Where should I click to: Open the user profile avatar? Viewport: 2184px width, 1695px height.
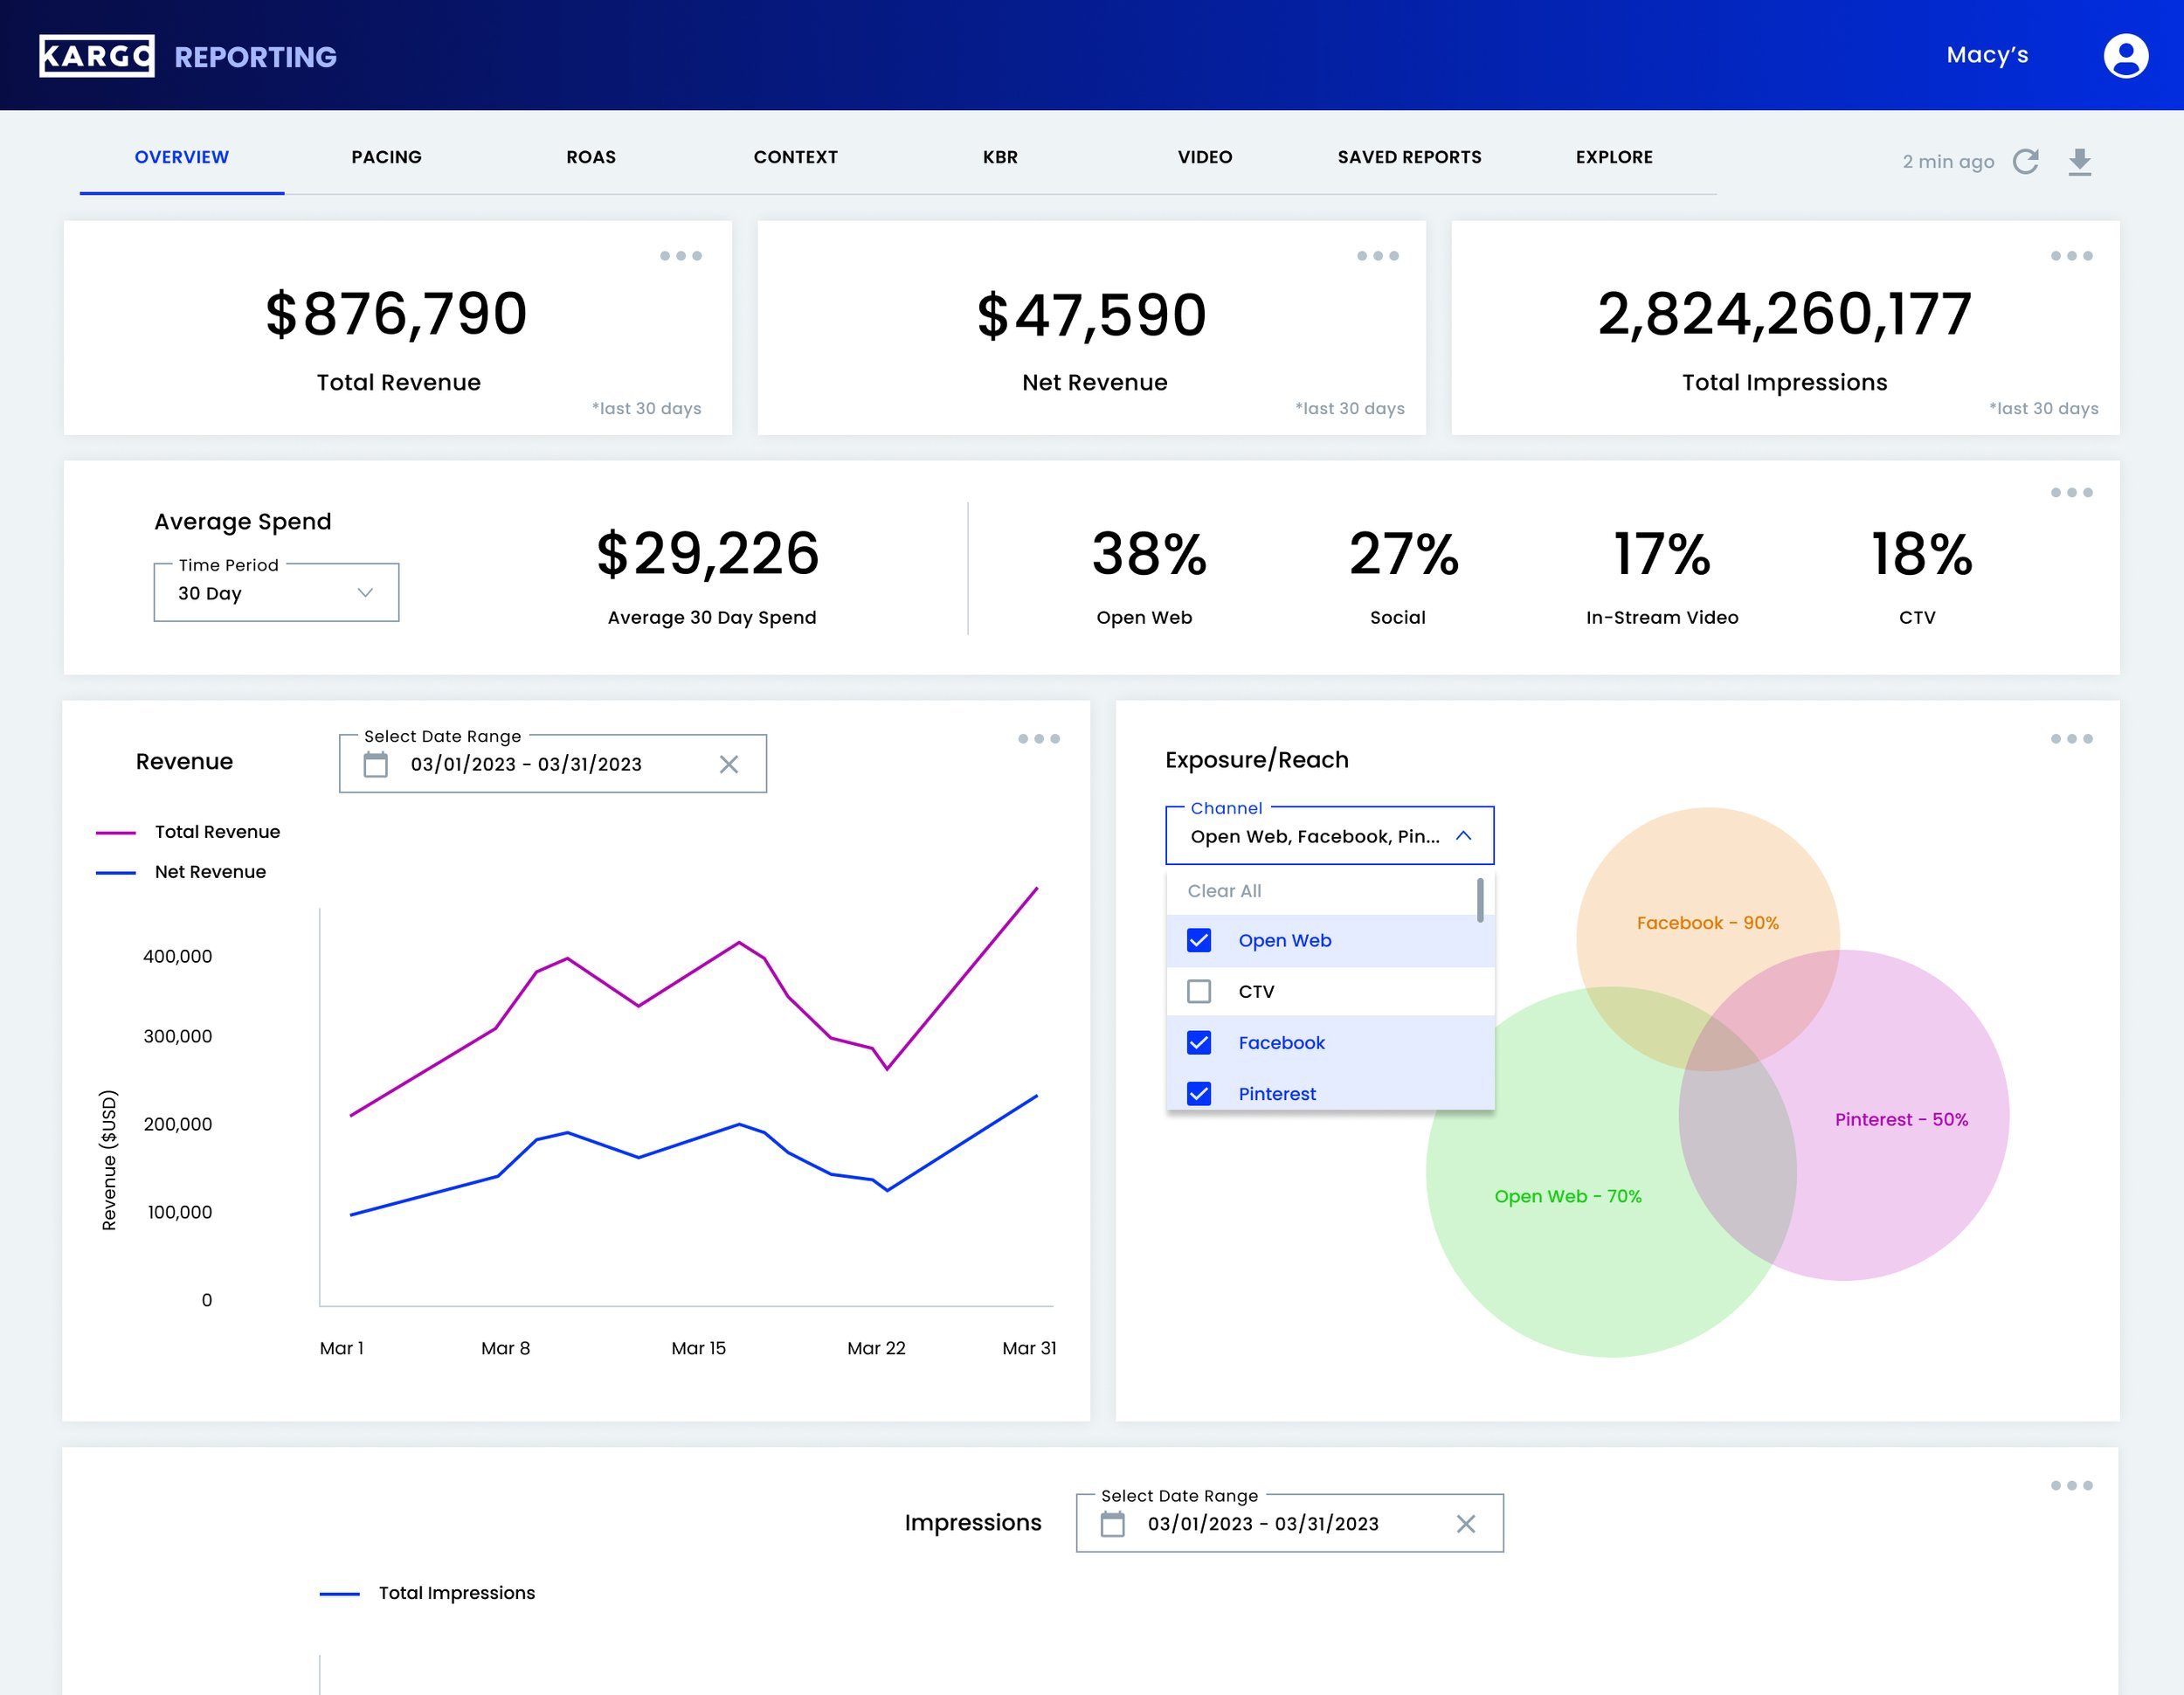tap(2125, 56)
